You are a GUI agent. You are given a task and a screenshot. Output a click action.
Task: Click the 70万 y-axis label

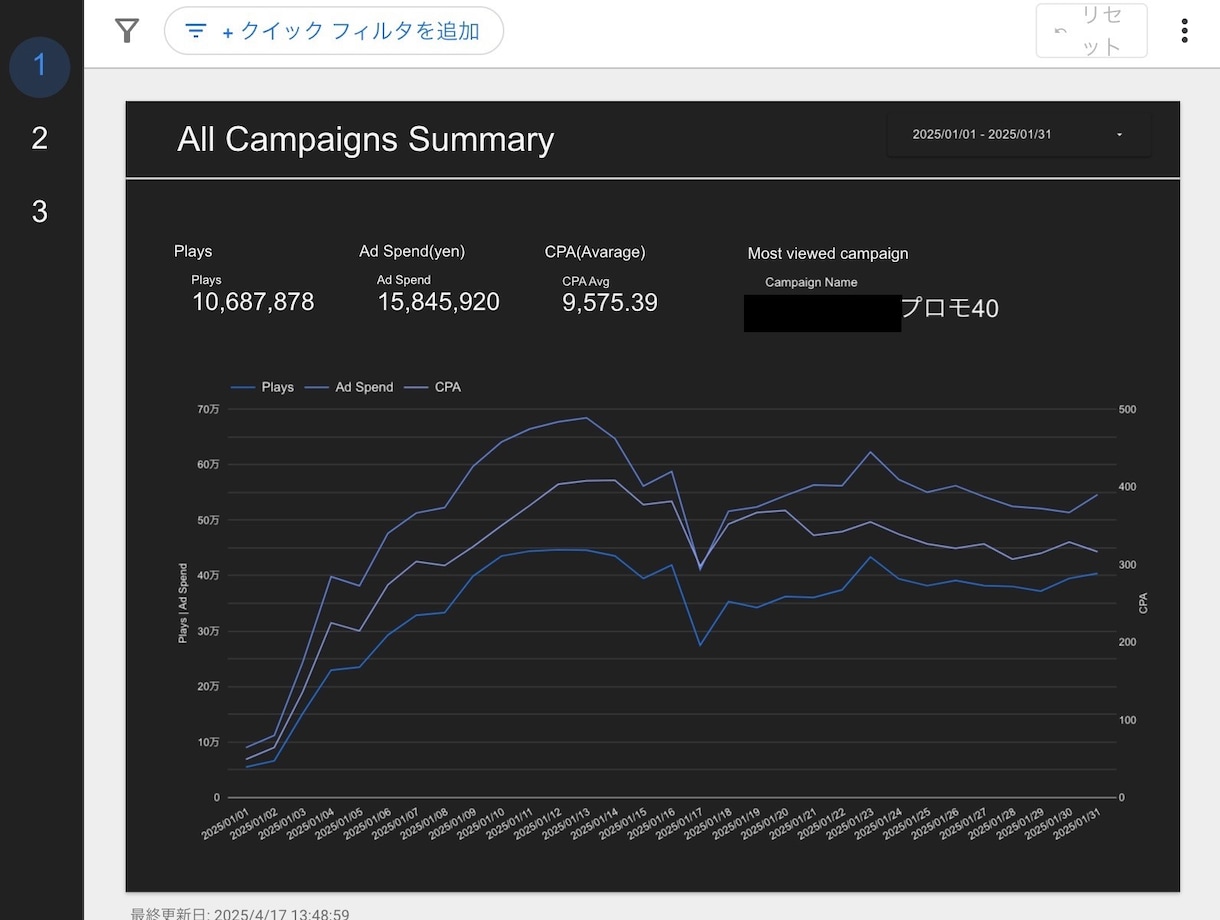tap(209, 409)
